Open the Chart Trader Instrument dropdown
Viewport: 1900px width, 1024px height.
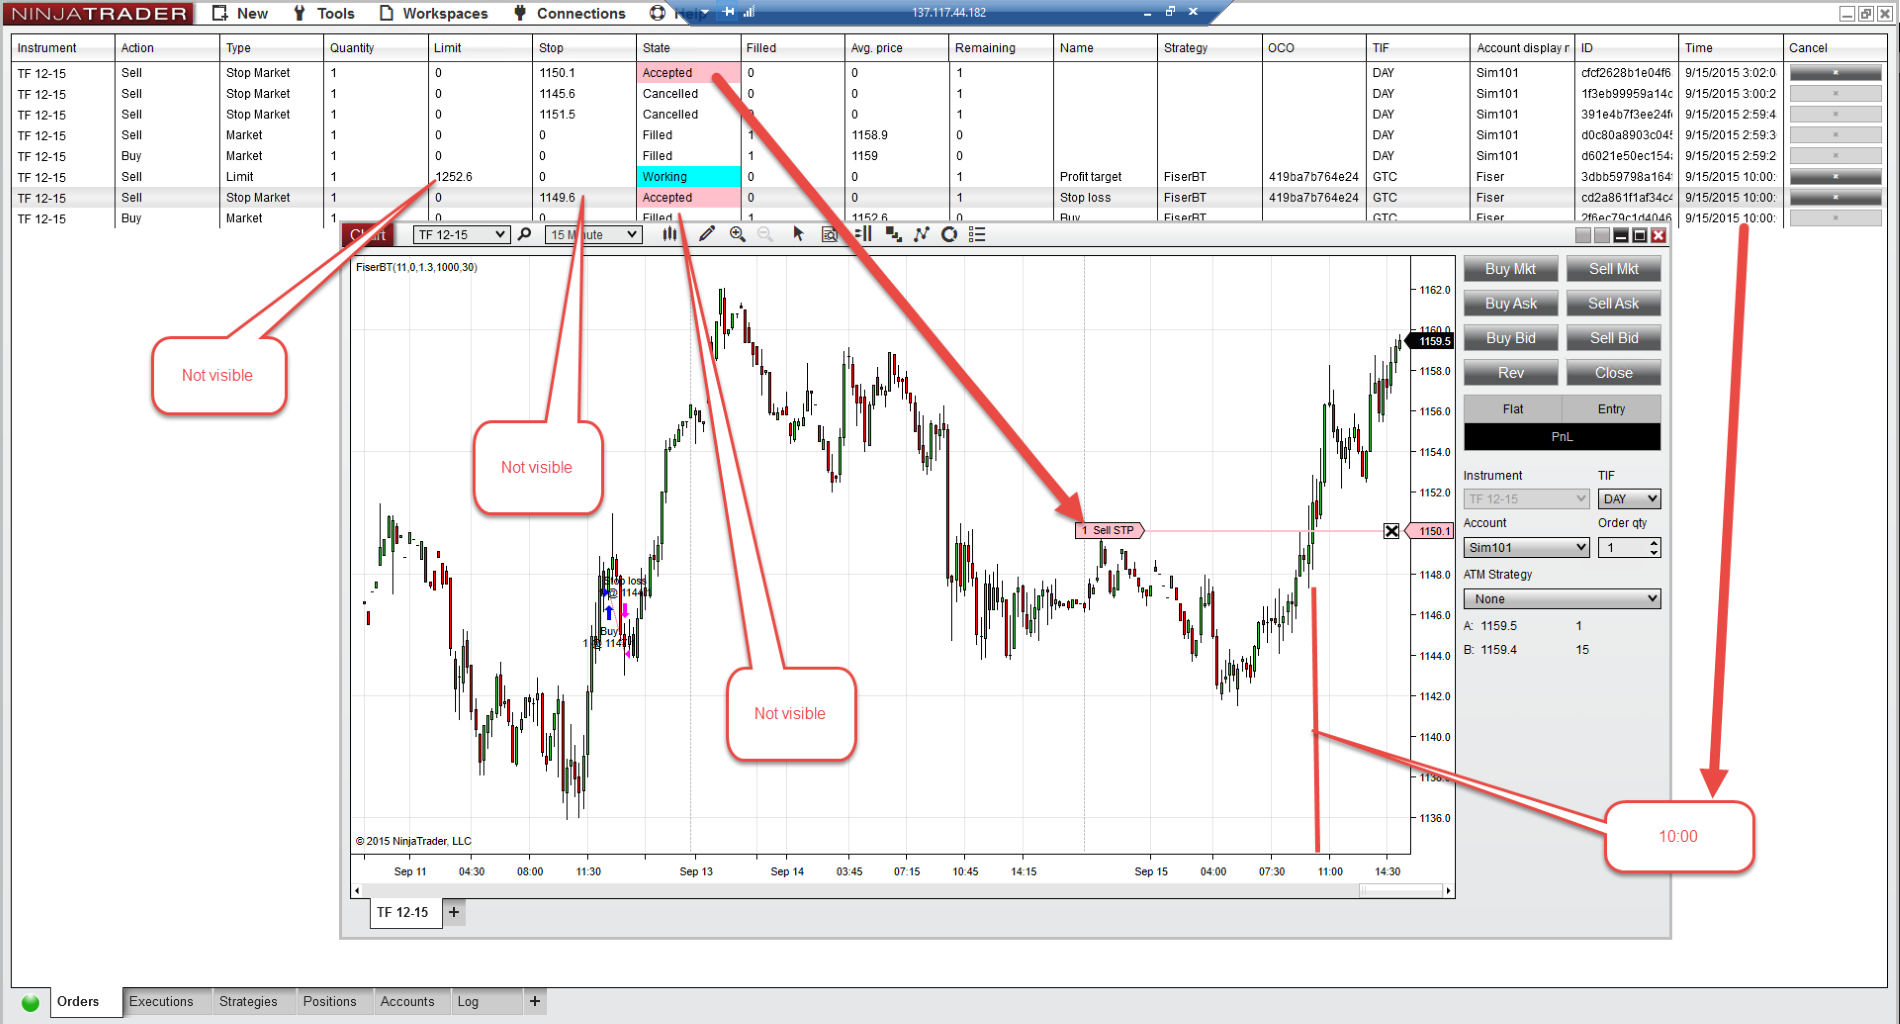[x=1526, y=499]
